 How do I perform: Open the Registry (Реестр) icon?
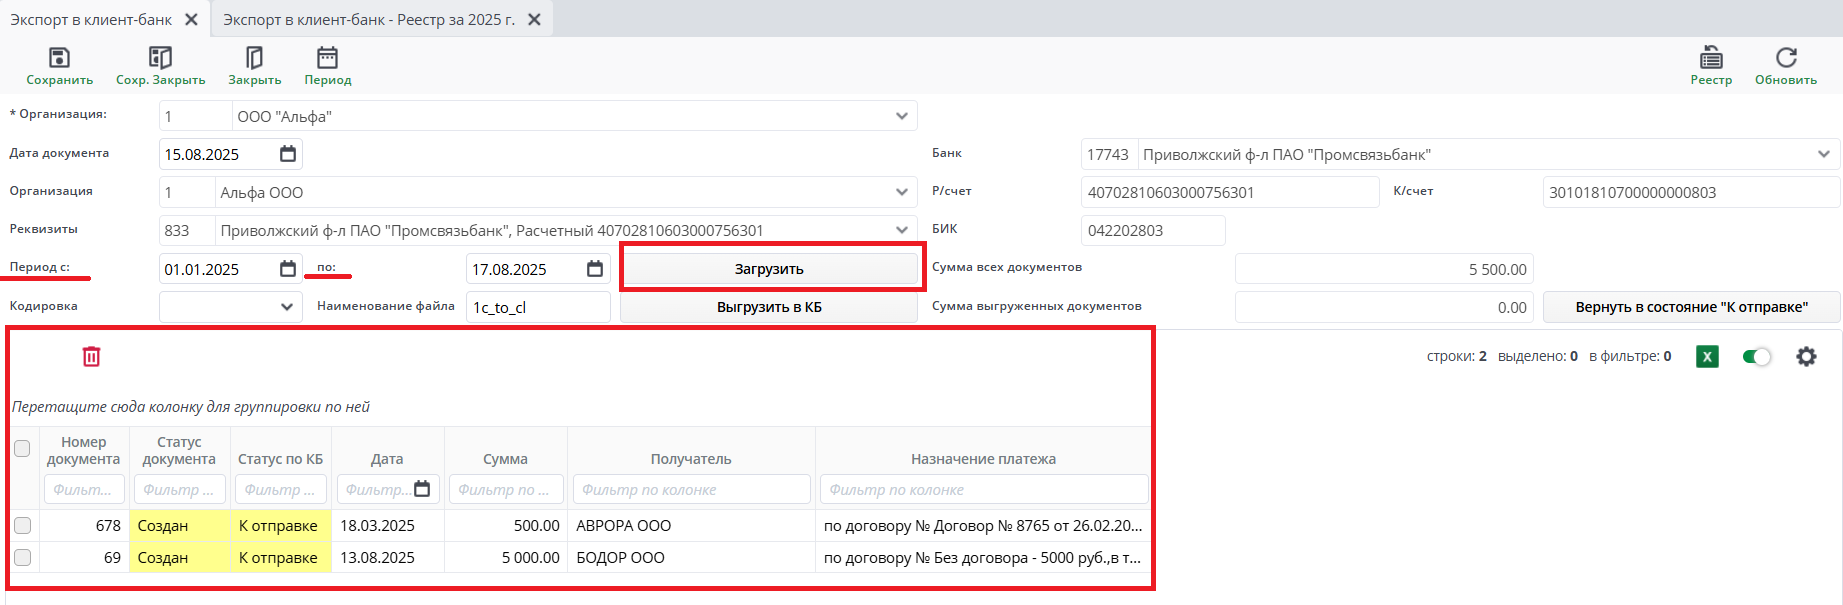[1711, 58]
